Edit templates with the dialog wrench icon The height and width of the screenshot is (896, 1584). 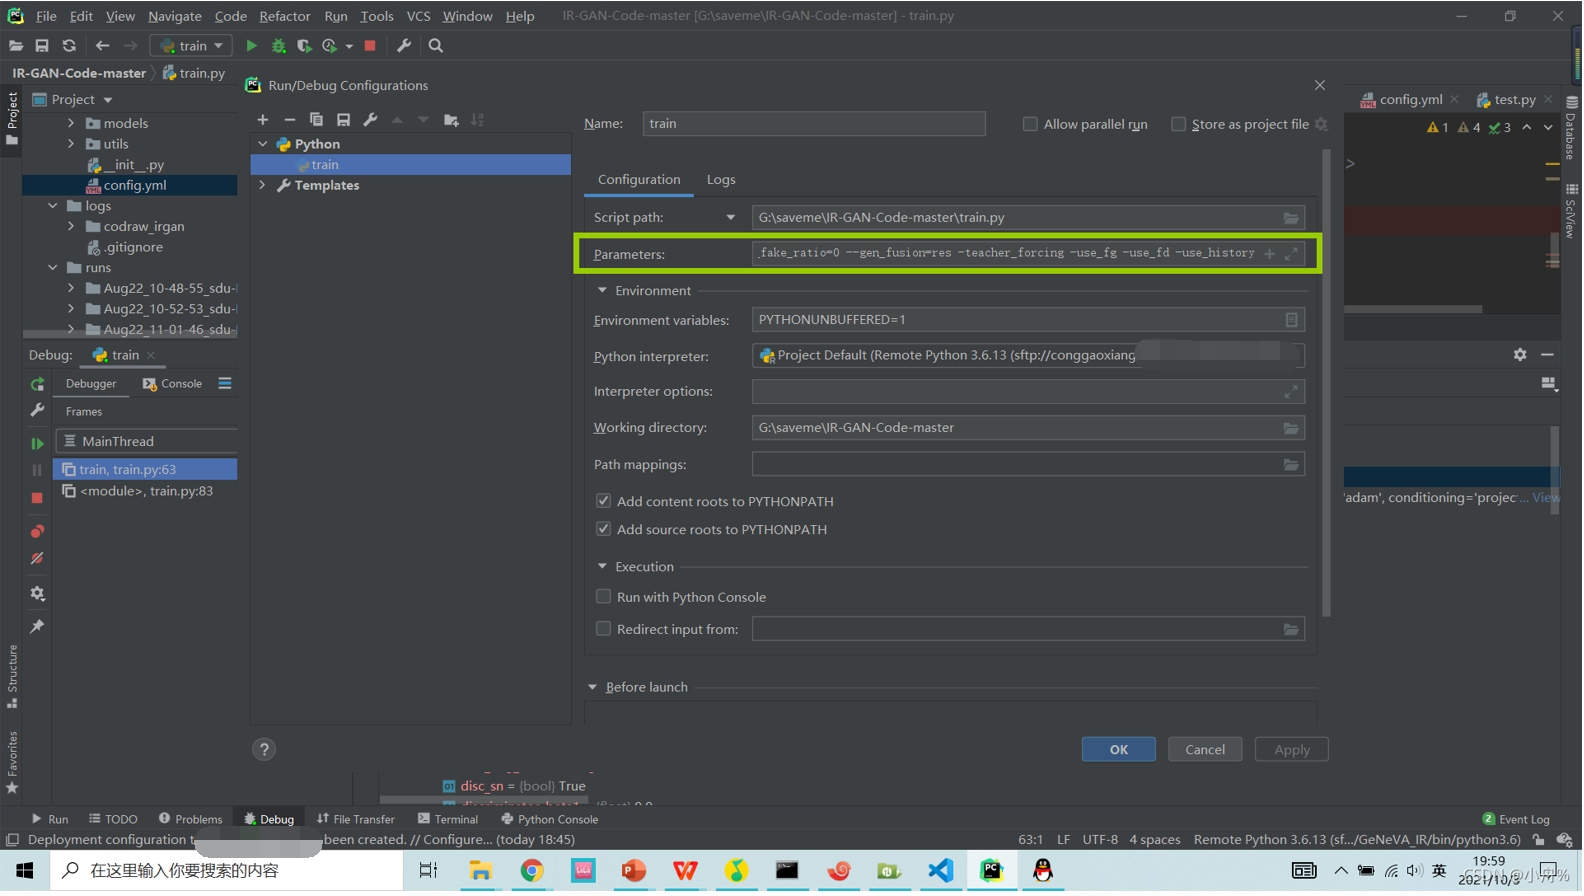click(x=370, y=120)
